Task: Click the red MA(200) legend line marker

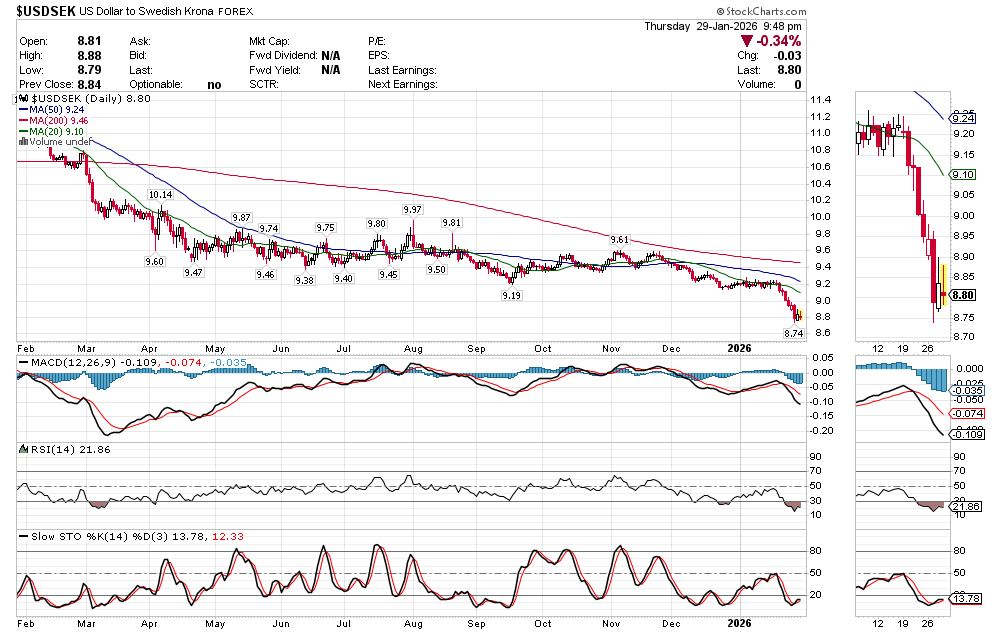Action: pos(23,121)
